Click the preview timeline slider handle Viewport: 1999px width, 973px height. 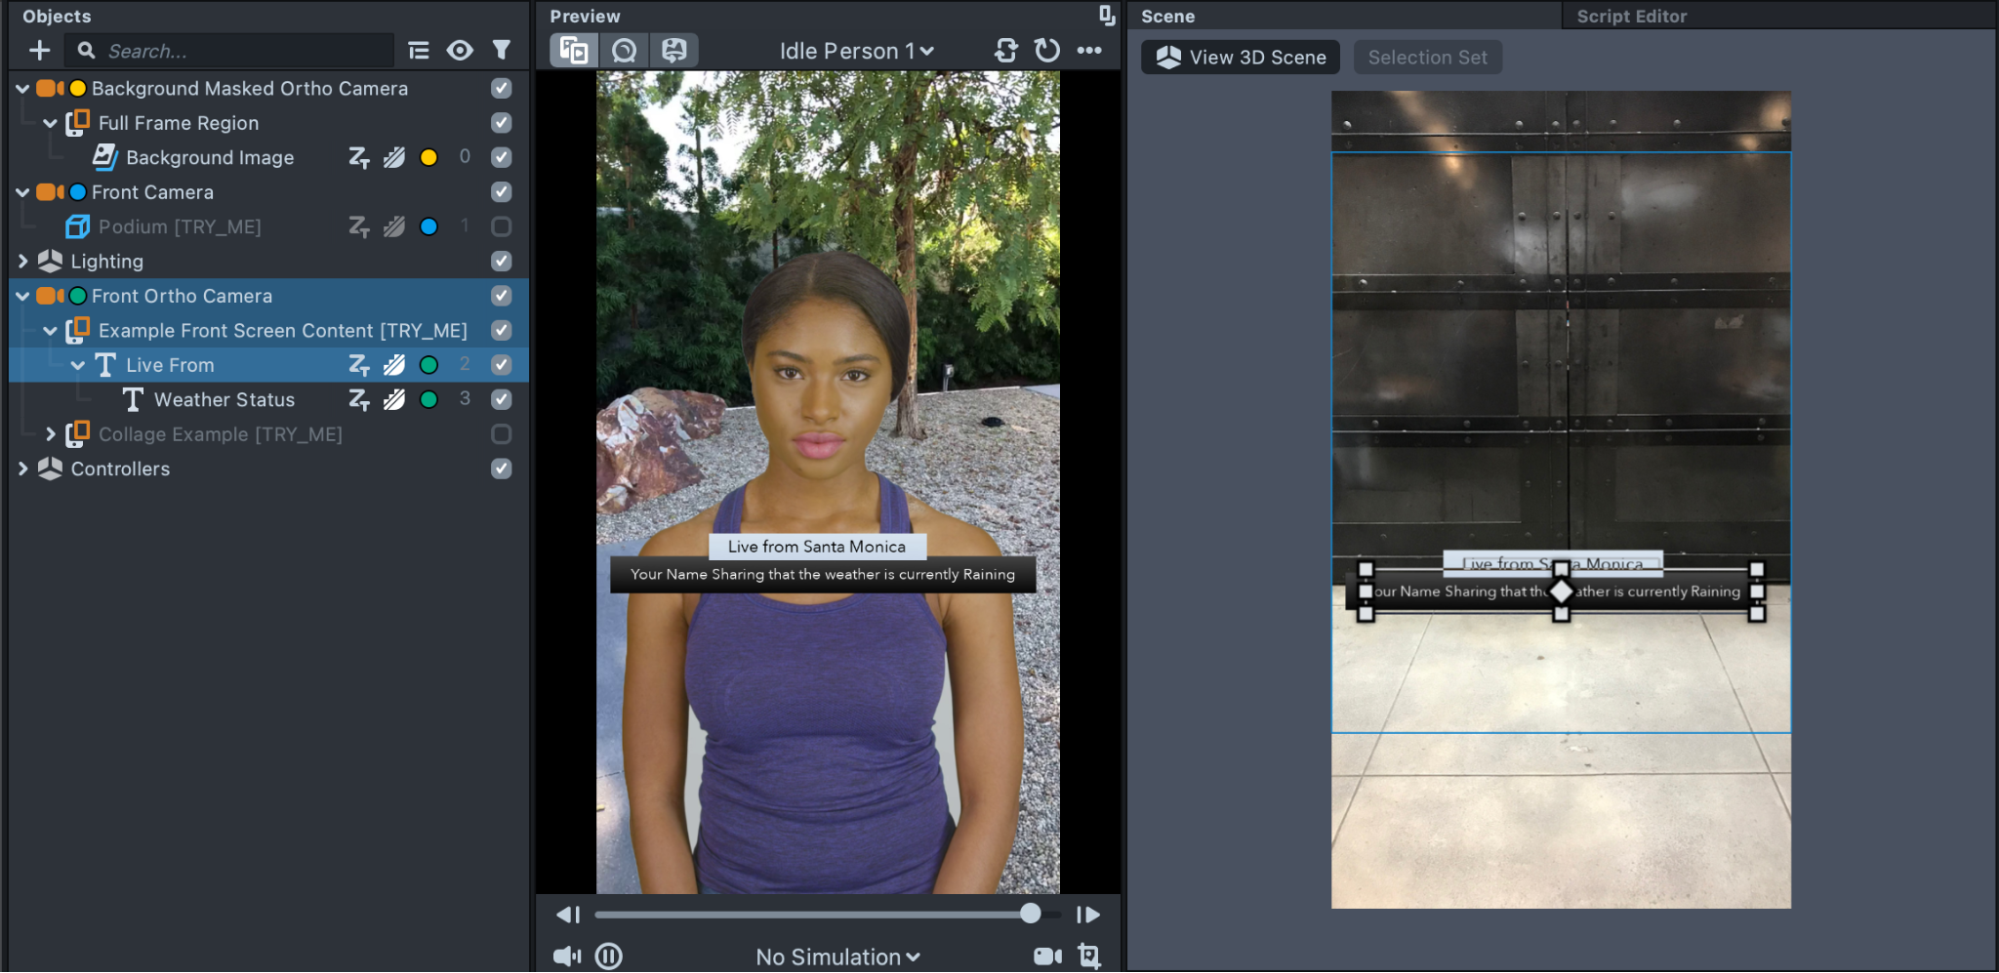click(x=1030, y=914)
